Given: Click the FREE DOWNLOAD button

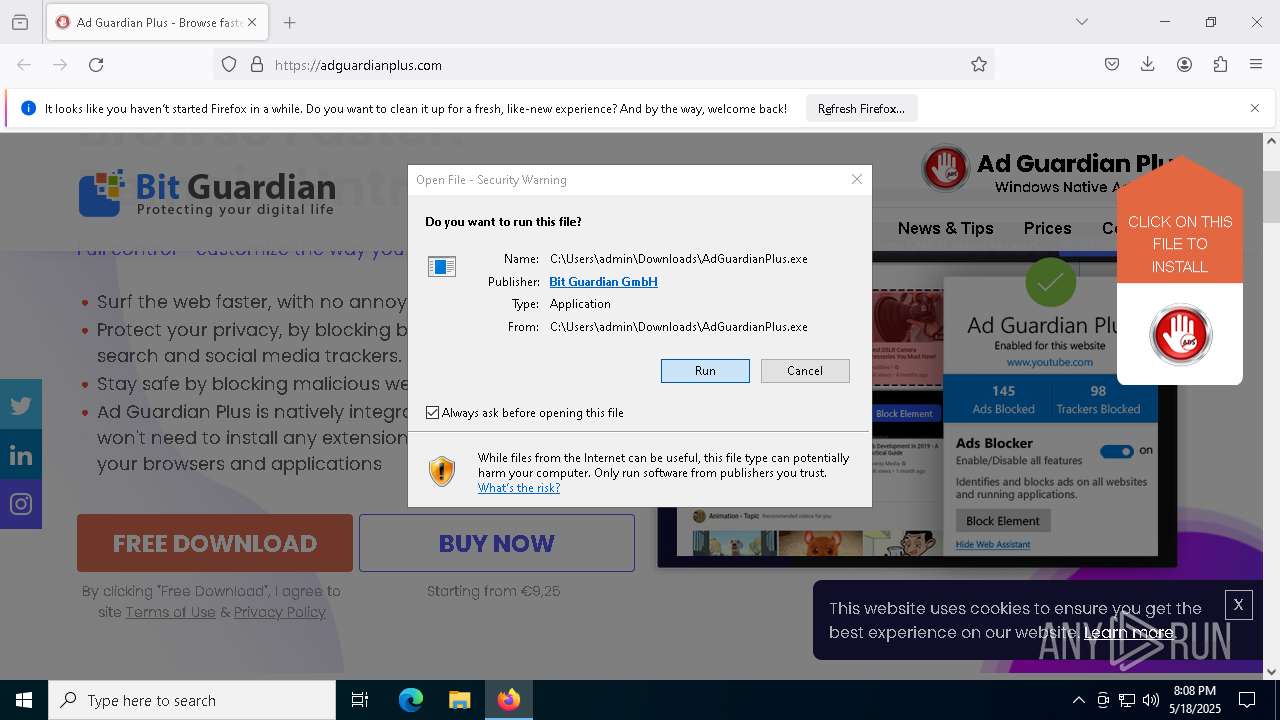Looking at the screenshot, I should [x=215, y=543].
